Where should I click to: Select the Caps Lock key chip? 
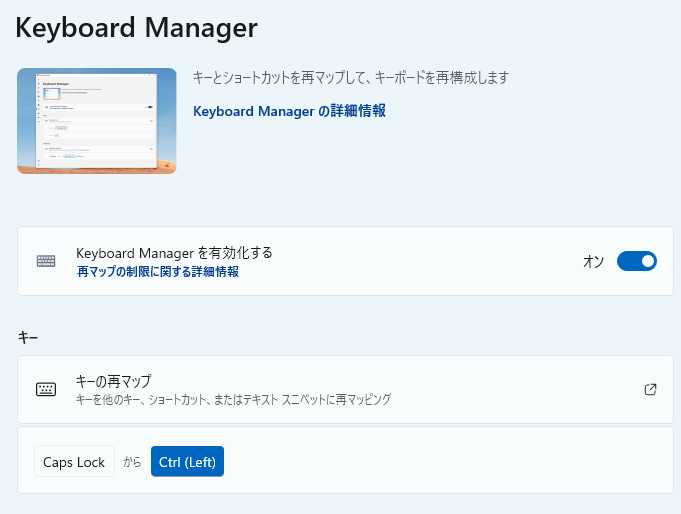(74, 462)
